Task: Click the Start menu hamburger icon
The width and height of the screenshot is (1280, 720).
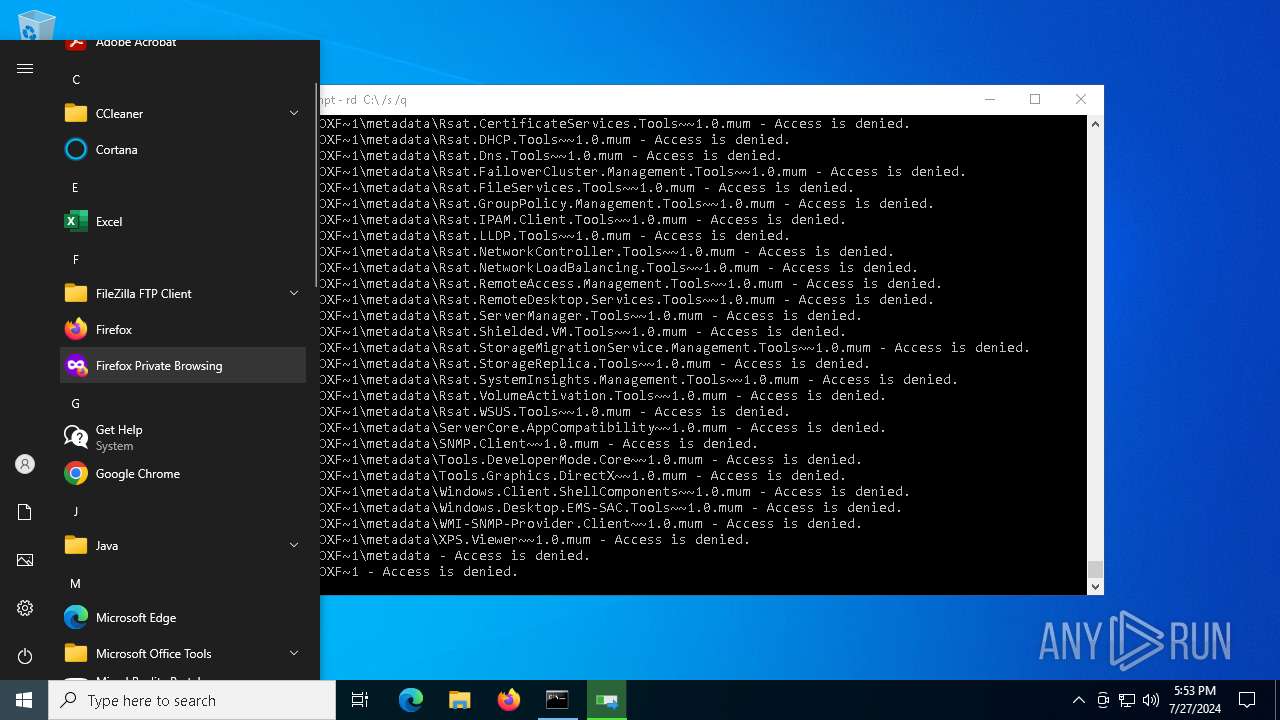Action: [25, 68]
